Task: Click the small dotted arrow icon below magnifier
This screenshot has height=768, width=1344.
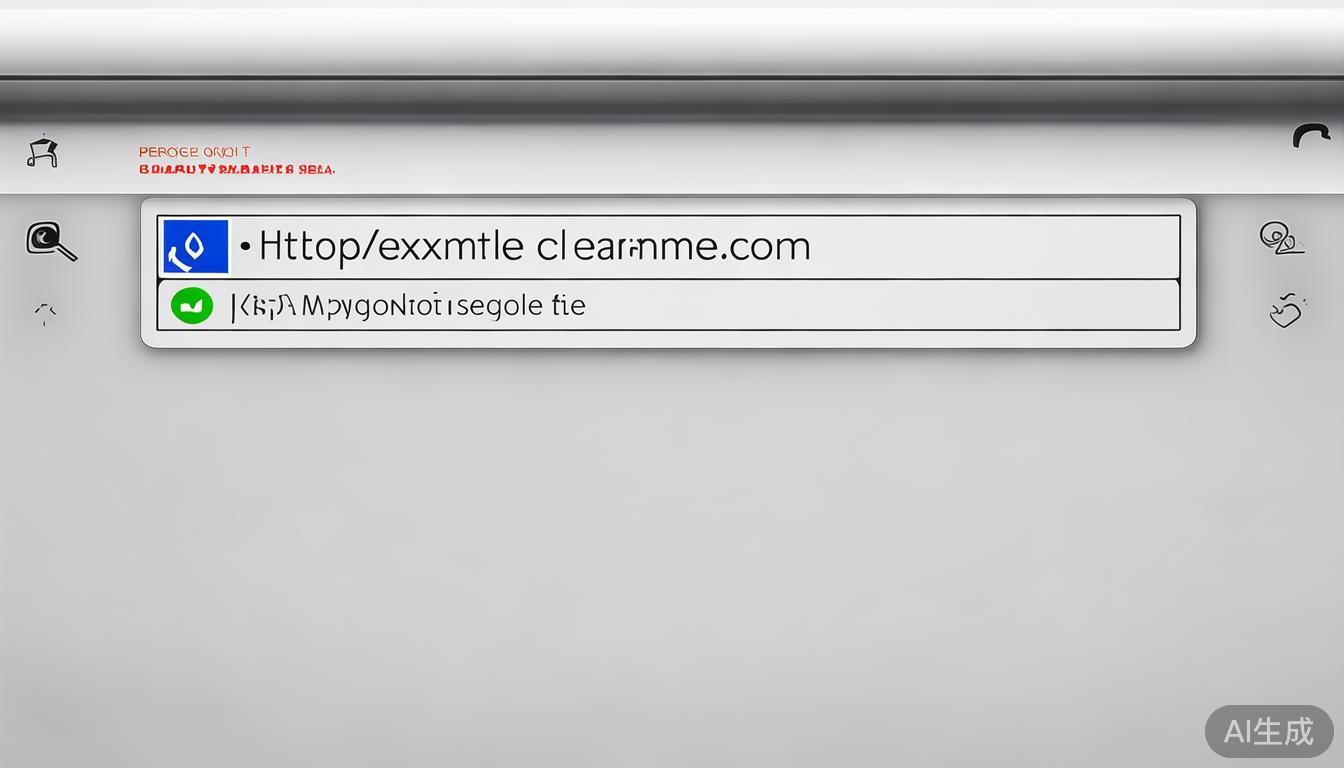Action: coord(45,314)
